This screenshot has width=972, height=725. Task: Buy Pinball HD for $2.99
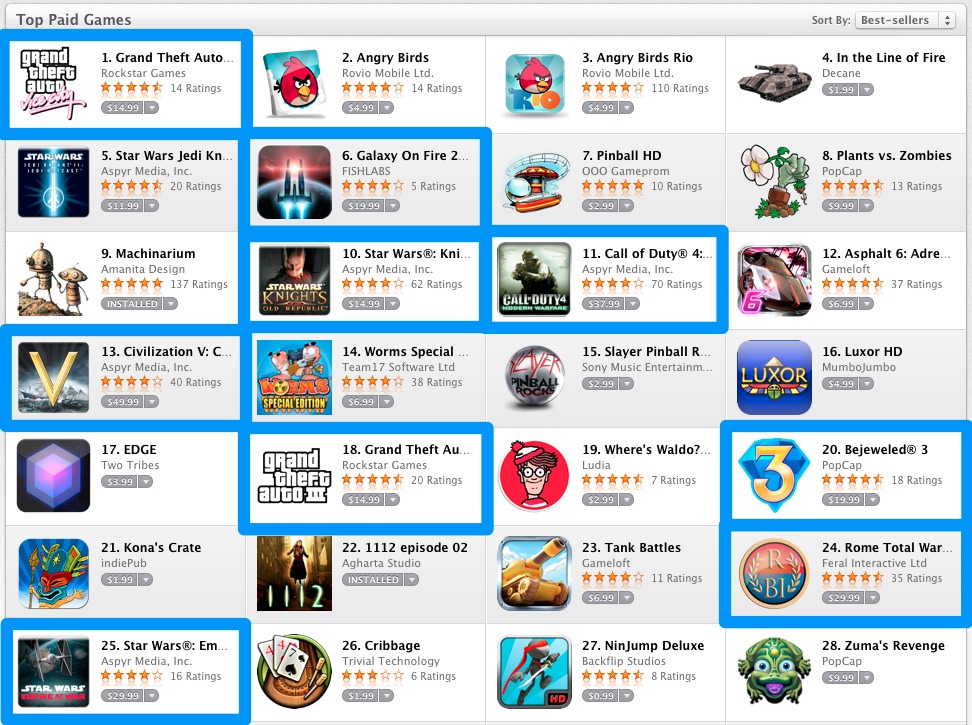pos(600,206)
